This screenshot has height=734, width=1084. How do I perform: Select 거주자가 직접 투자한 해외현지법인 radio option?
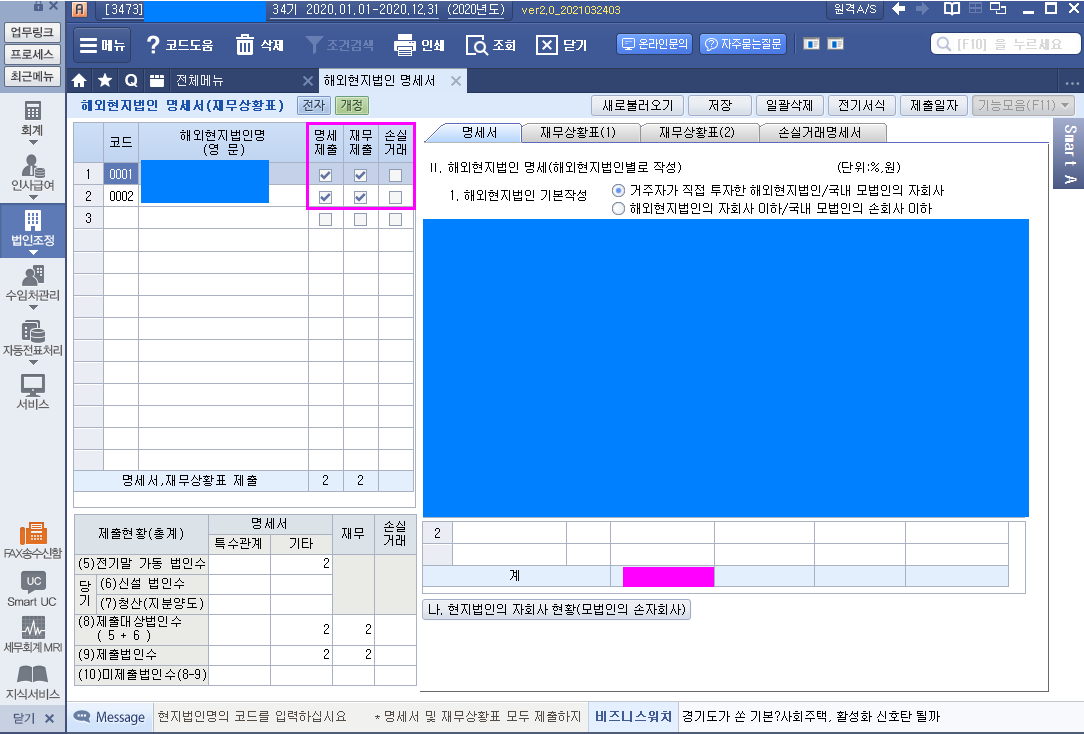[x=618, y=191]
